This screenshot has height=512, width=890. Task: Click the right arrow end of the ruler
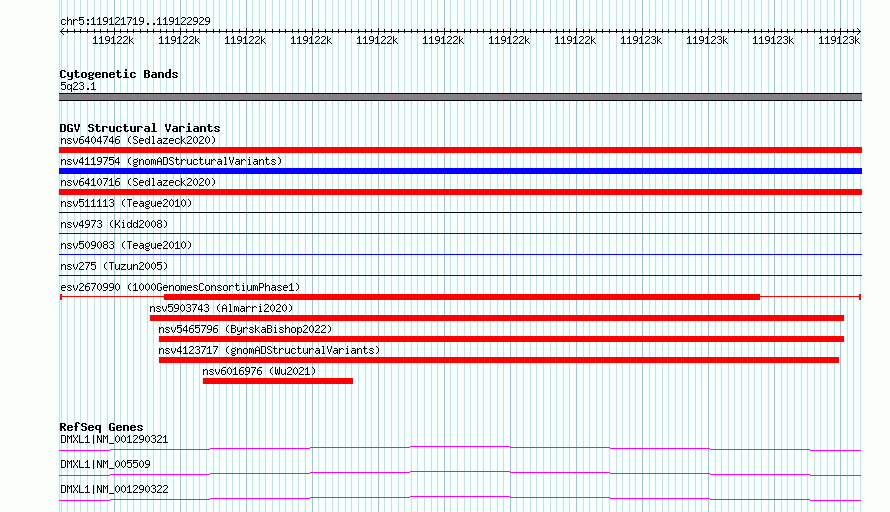point(859,32)
